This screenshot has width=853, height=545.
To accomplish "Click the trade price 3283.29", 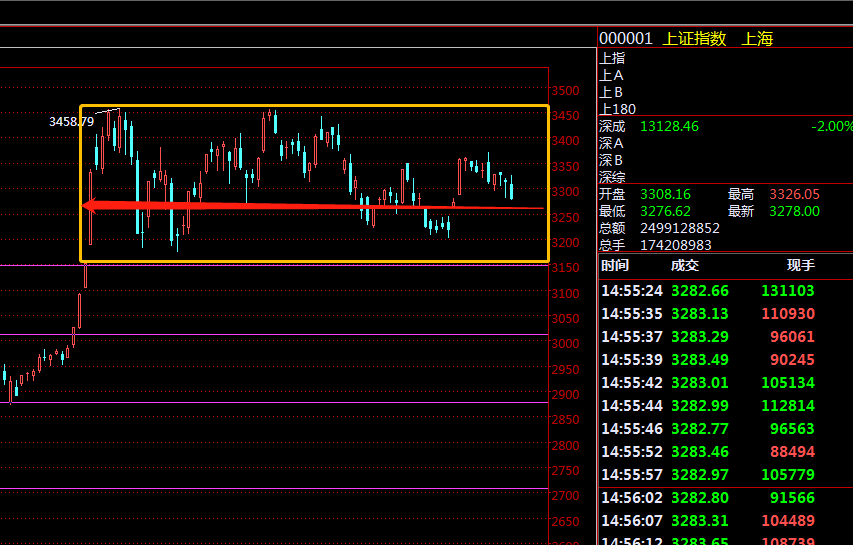I will [x=700, y=337].
